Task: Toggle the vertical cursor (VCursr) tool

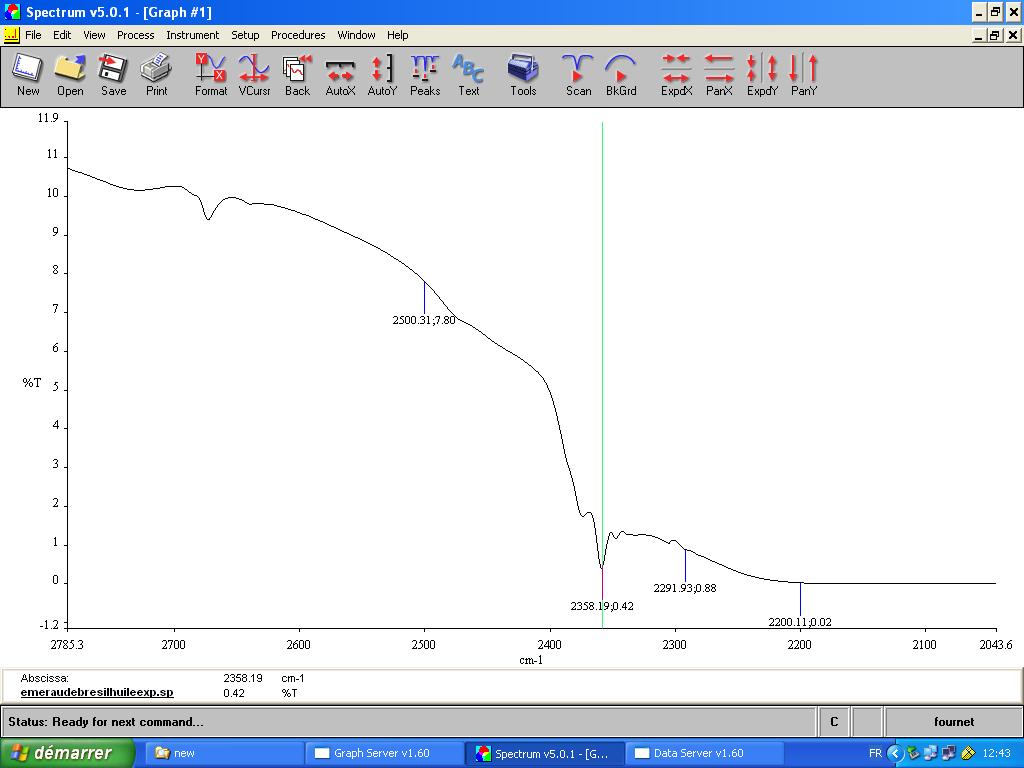Action: click(x=254, y=75)
